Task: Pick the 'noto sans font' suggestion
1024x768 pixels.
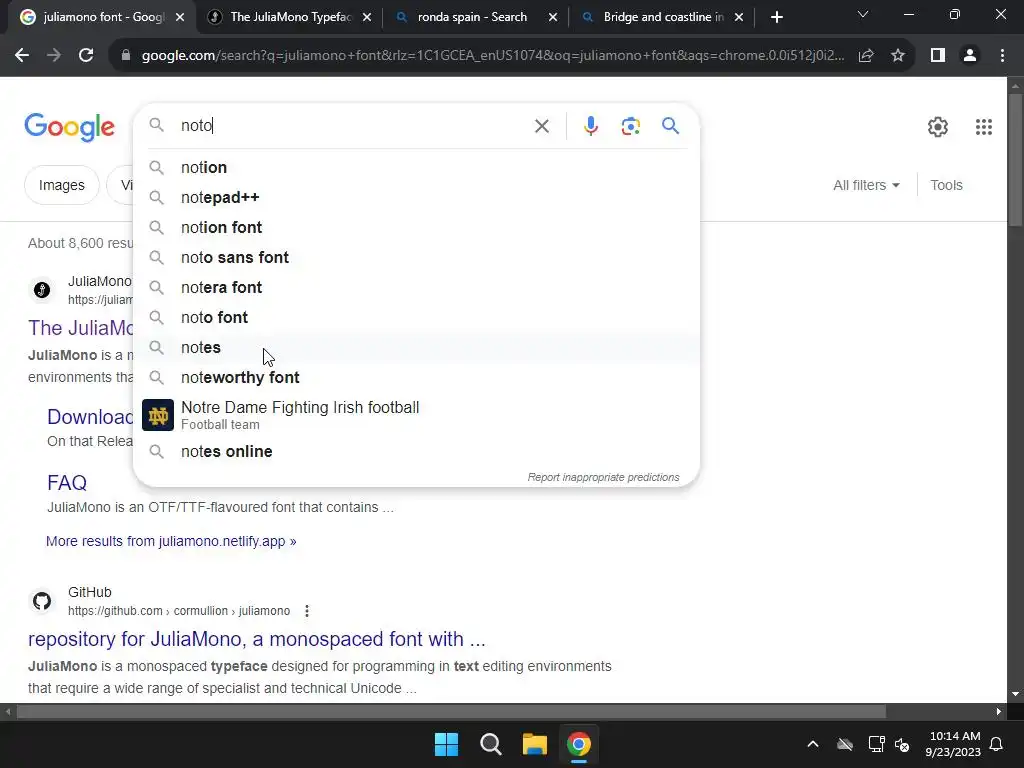Action: (417, 258)
